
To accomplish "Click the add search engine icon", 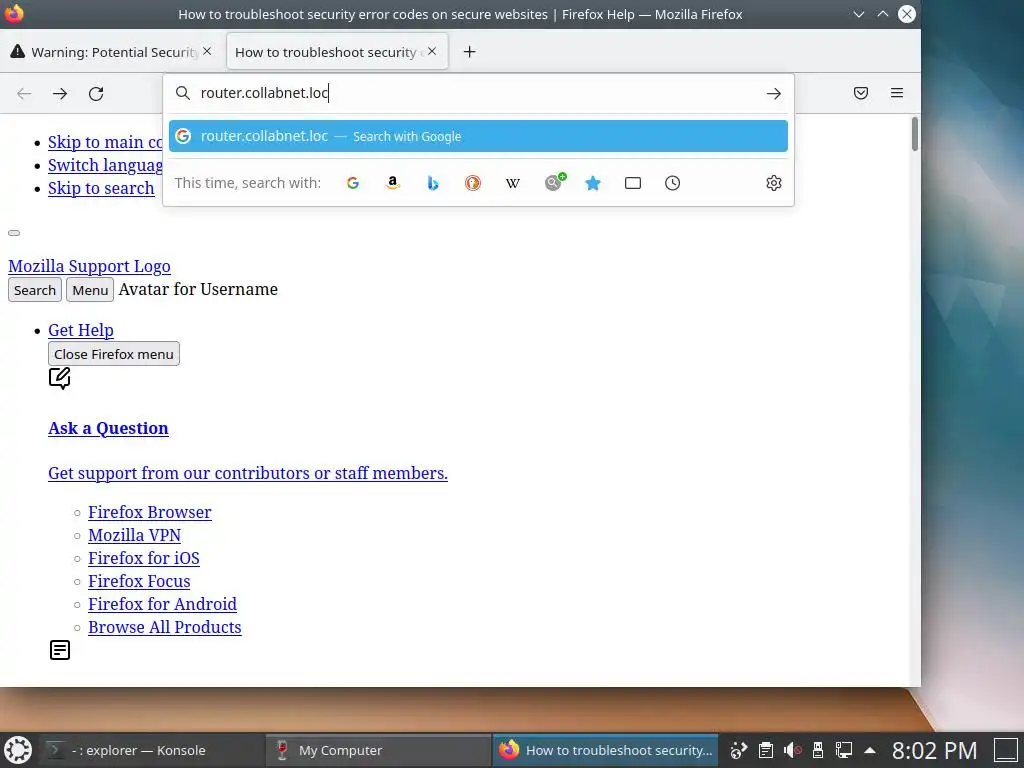I will 555,182.
